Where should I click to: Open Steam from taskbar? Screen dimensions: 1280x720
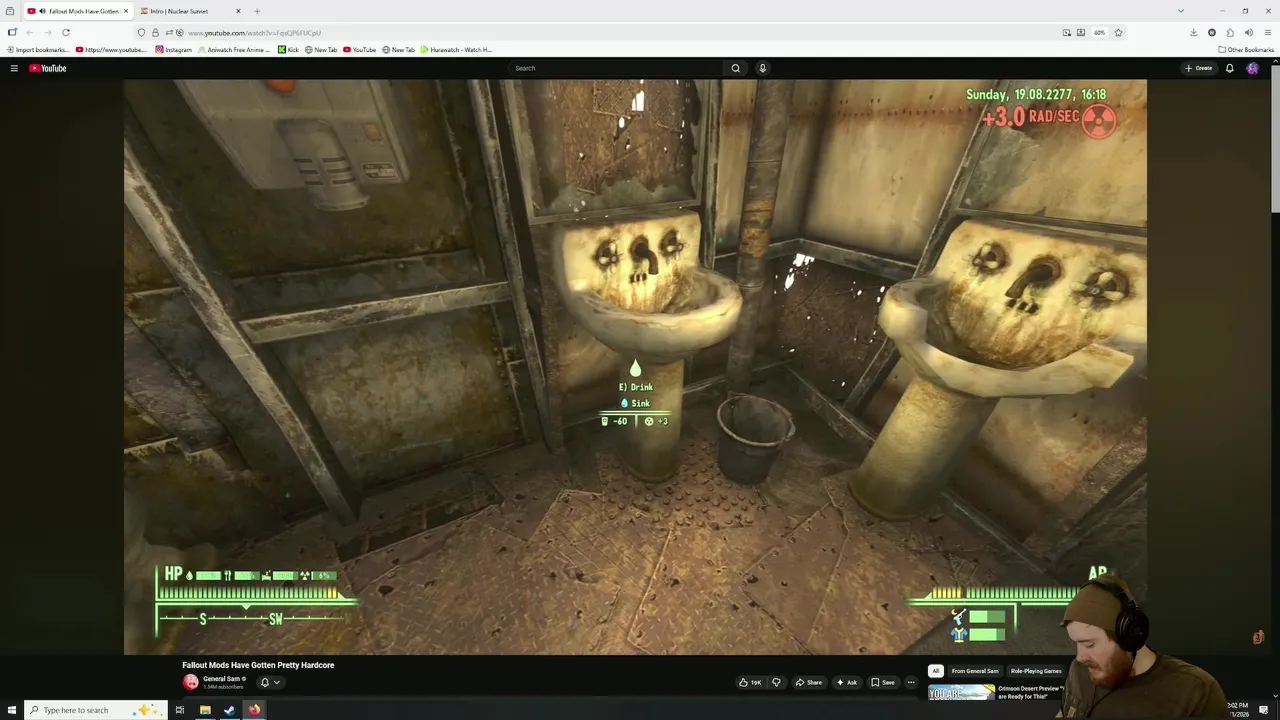[x=229, y=710]
